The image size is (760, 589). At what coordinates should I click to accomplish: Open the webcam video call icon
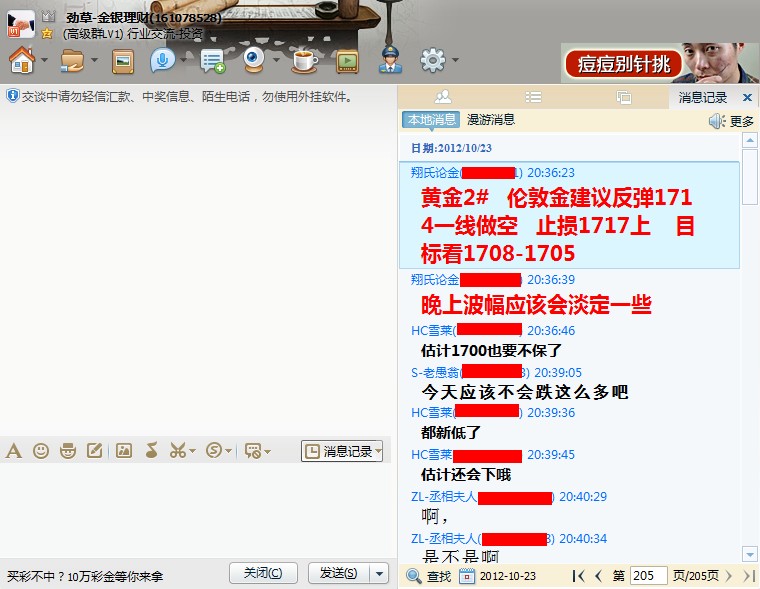point(255,61)
